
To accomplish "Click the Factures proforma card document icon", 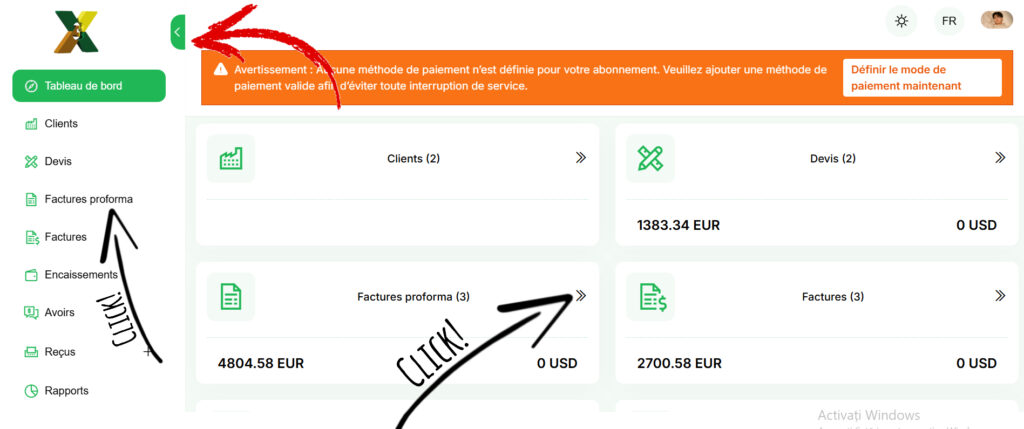I will 231,296.
